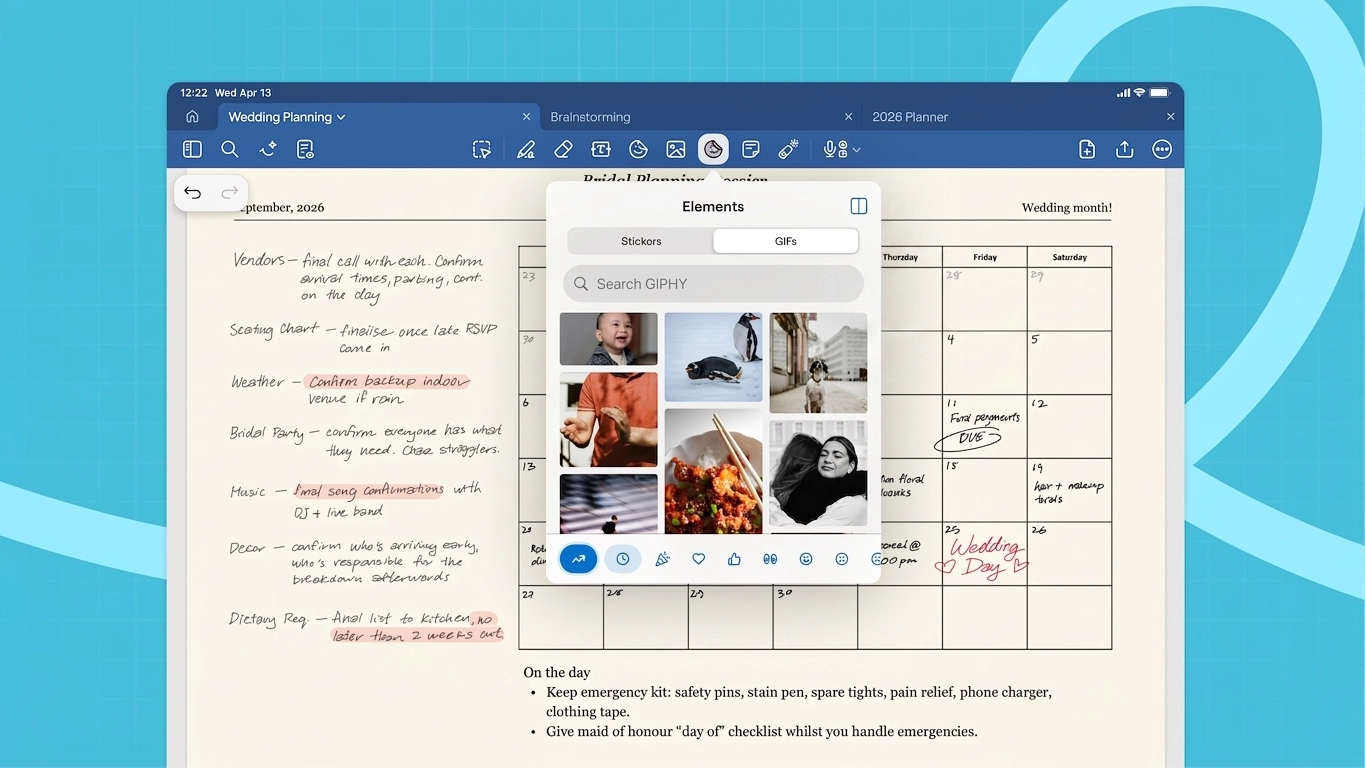Image resolution: width=1365 pixels, height=768 pixels.
Task: Click the 'Wedding month!' header text
Action: point(1066,208)
